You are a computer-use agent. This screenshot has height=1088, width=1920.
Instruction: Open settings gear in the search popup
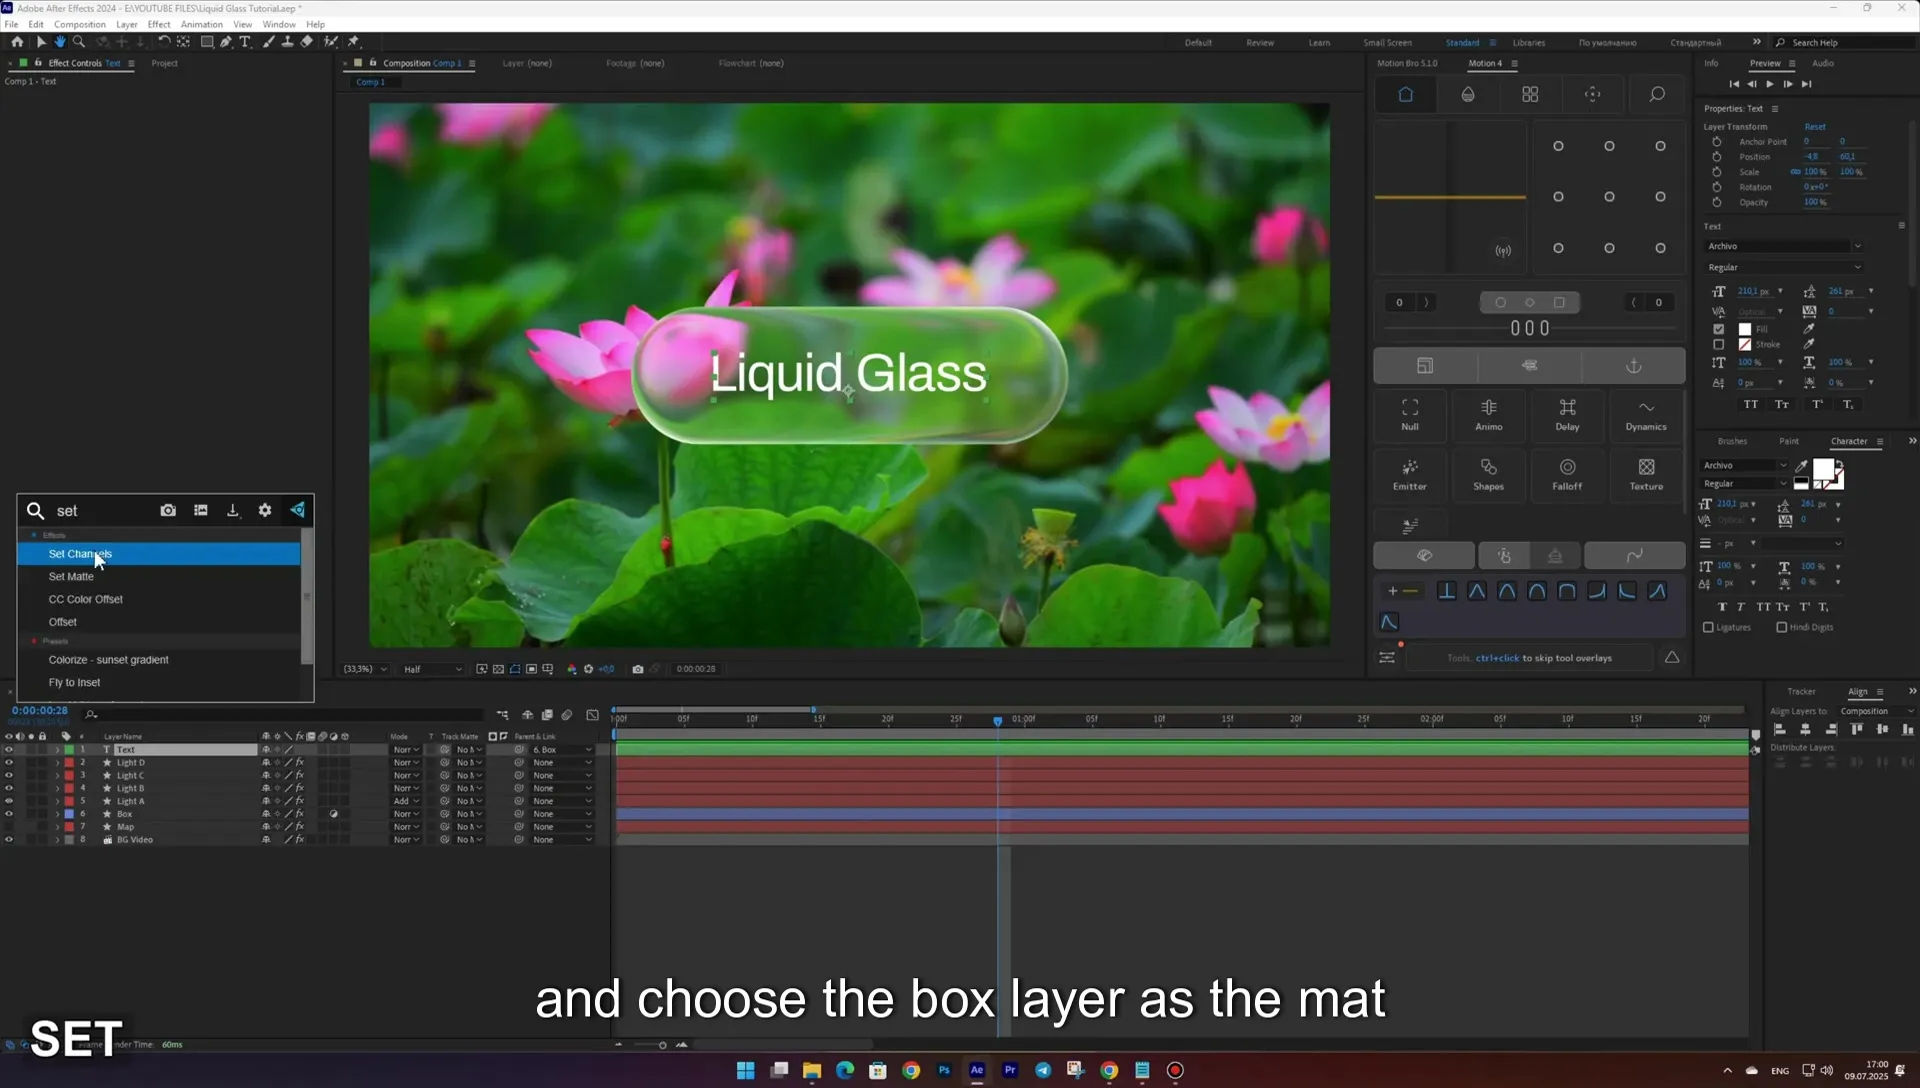click(x=265, y=510)
